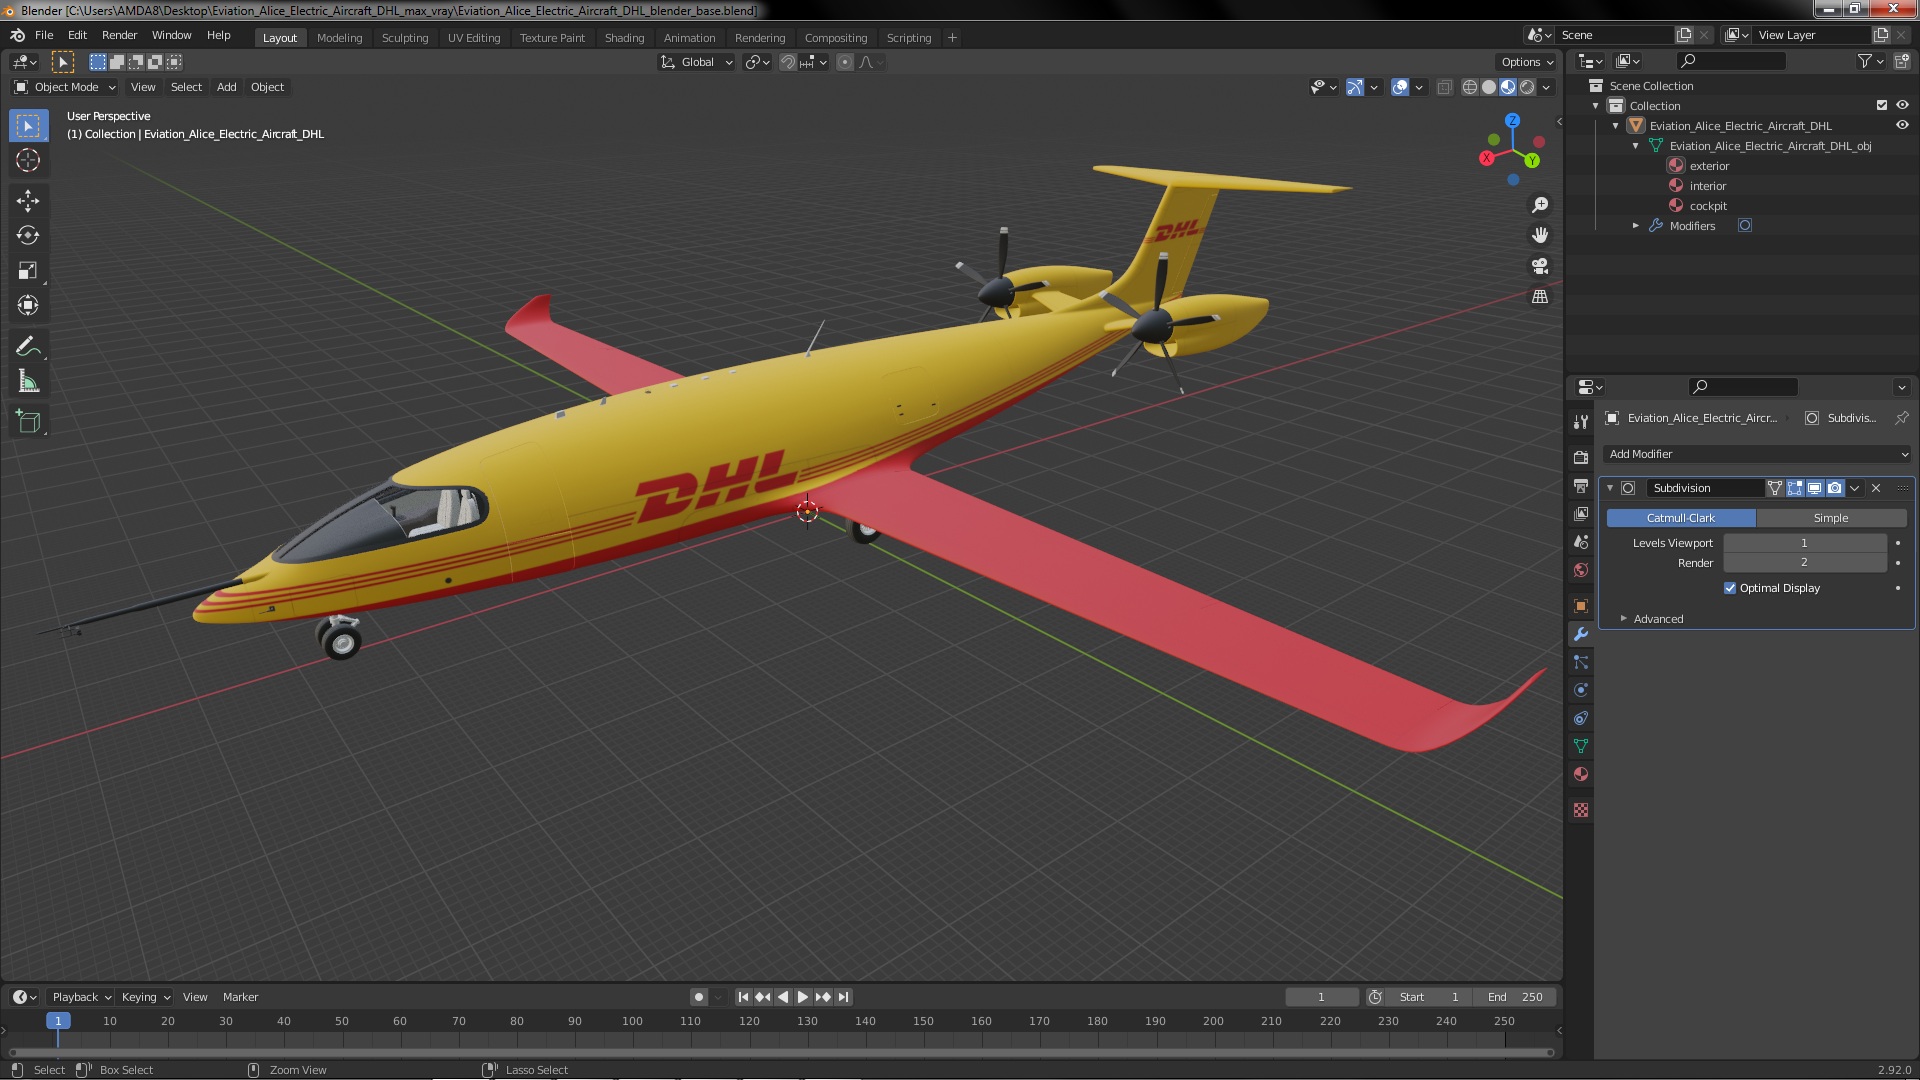1920x1080 pixels.
Task: Remove the Subdivision modifier
Action: (1876, 488)
